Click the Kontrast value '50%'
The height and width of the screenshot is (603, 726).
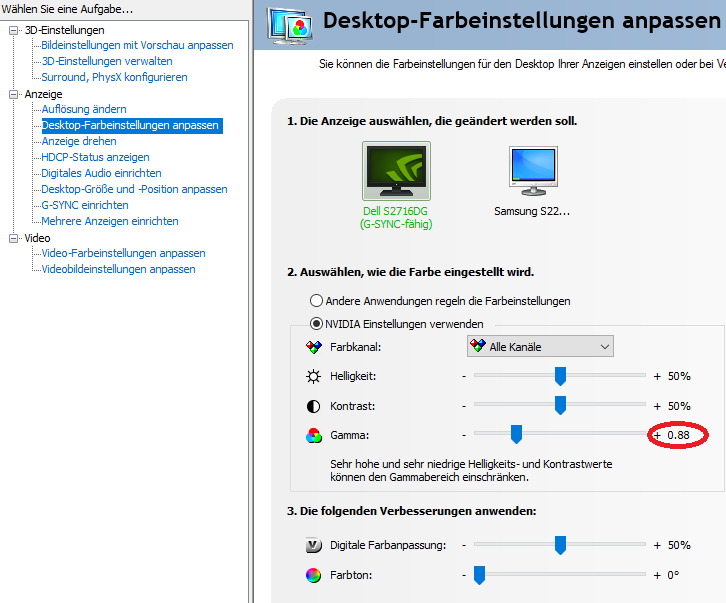679,406
